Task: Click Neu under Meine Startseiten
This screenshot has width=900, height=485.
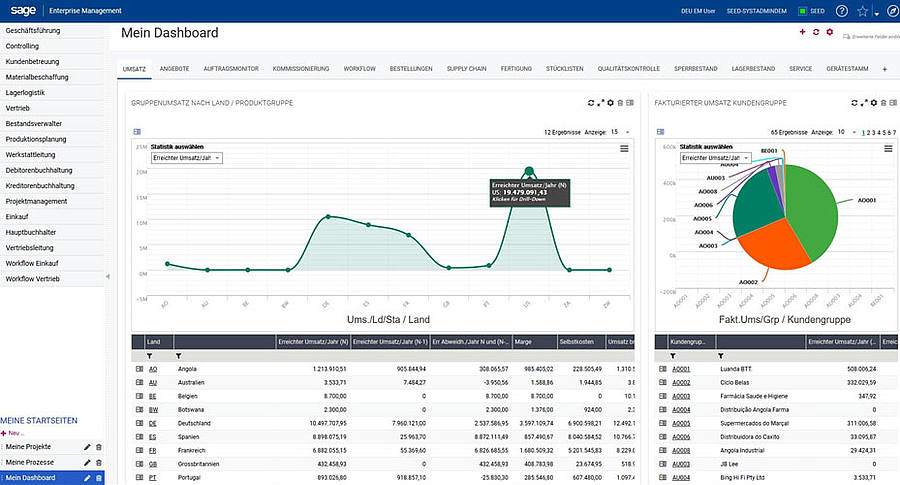Action: [13, 433]
